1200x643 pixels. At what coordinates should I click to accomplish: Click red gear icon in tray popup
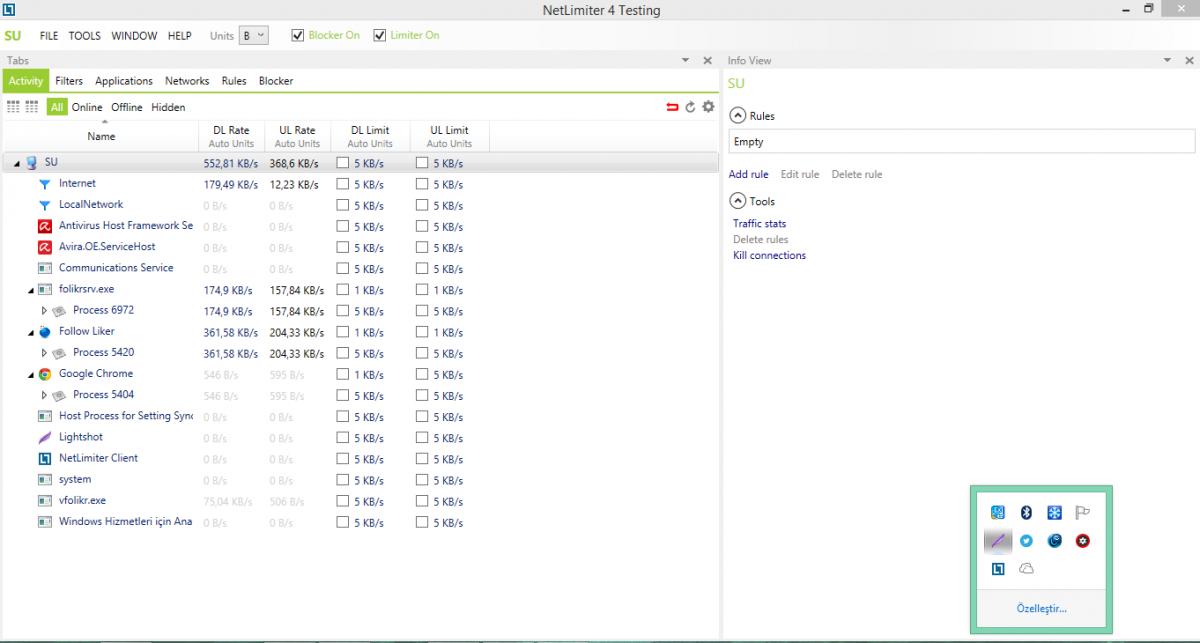1082,541
